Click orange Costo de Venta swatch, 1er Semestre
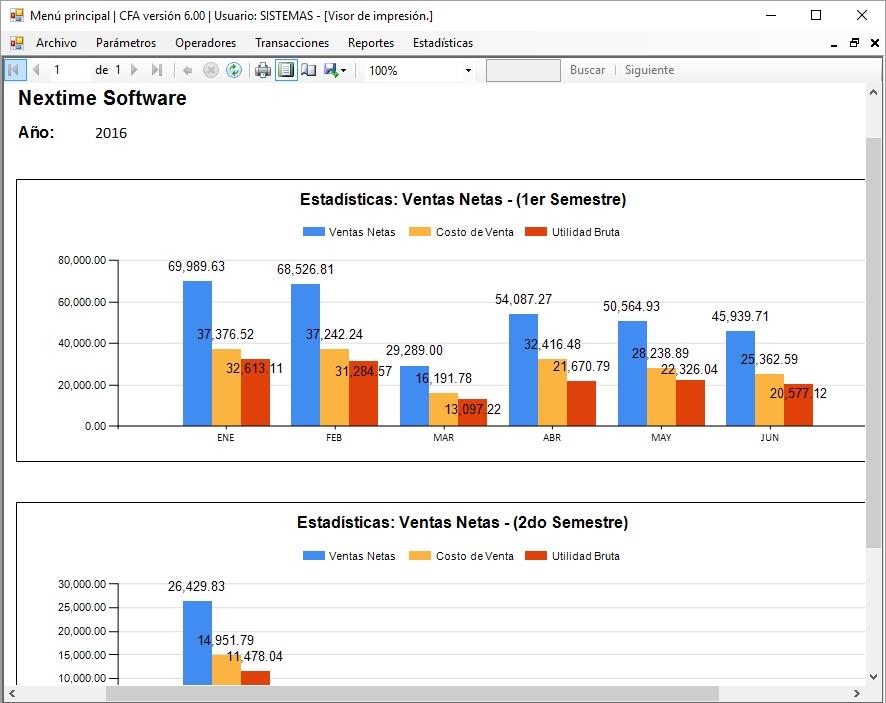Image resolution: width=886 pixels, height=703 pixels. (x=420, y=232)
